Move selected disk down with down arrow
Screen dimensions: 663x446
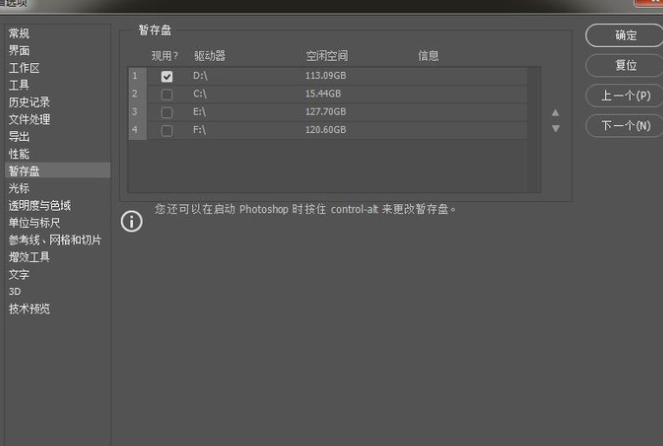(x=556, y=129)
